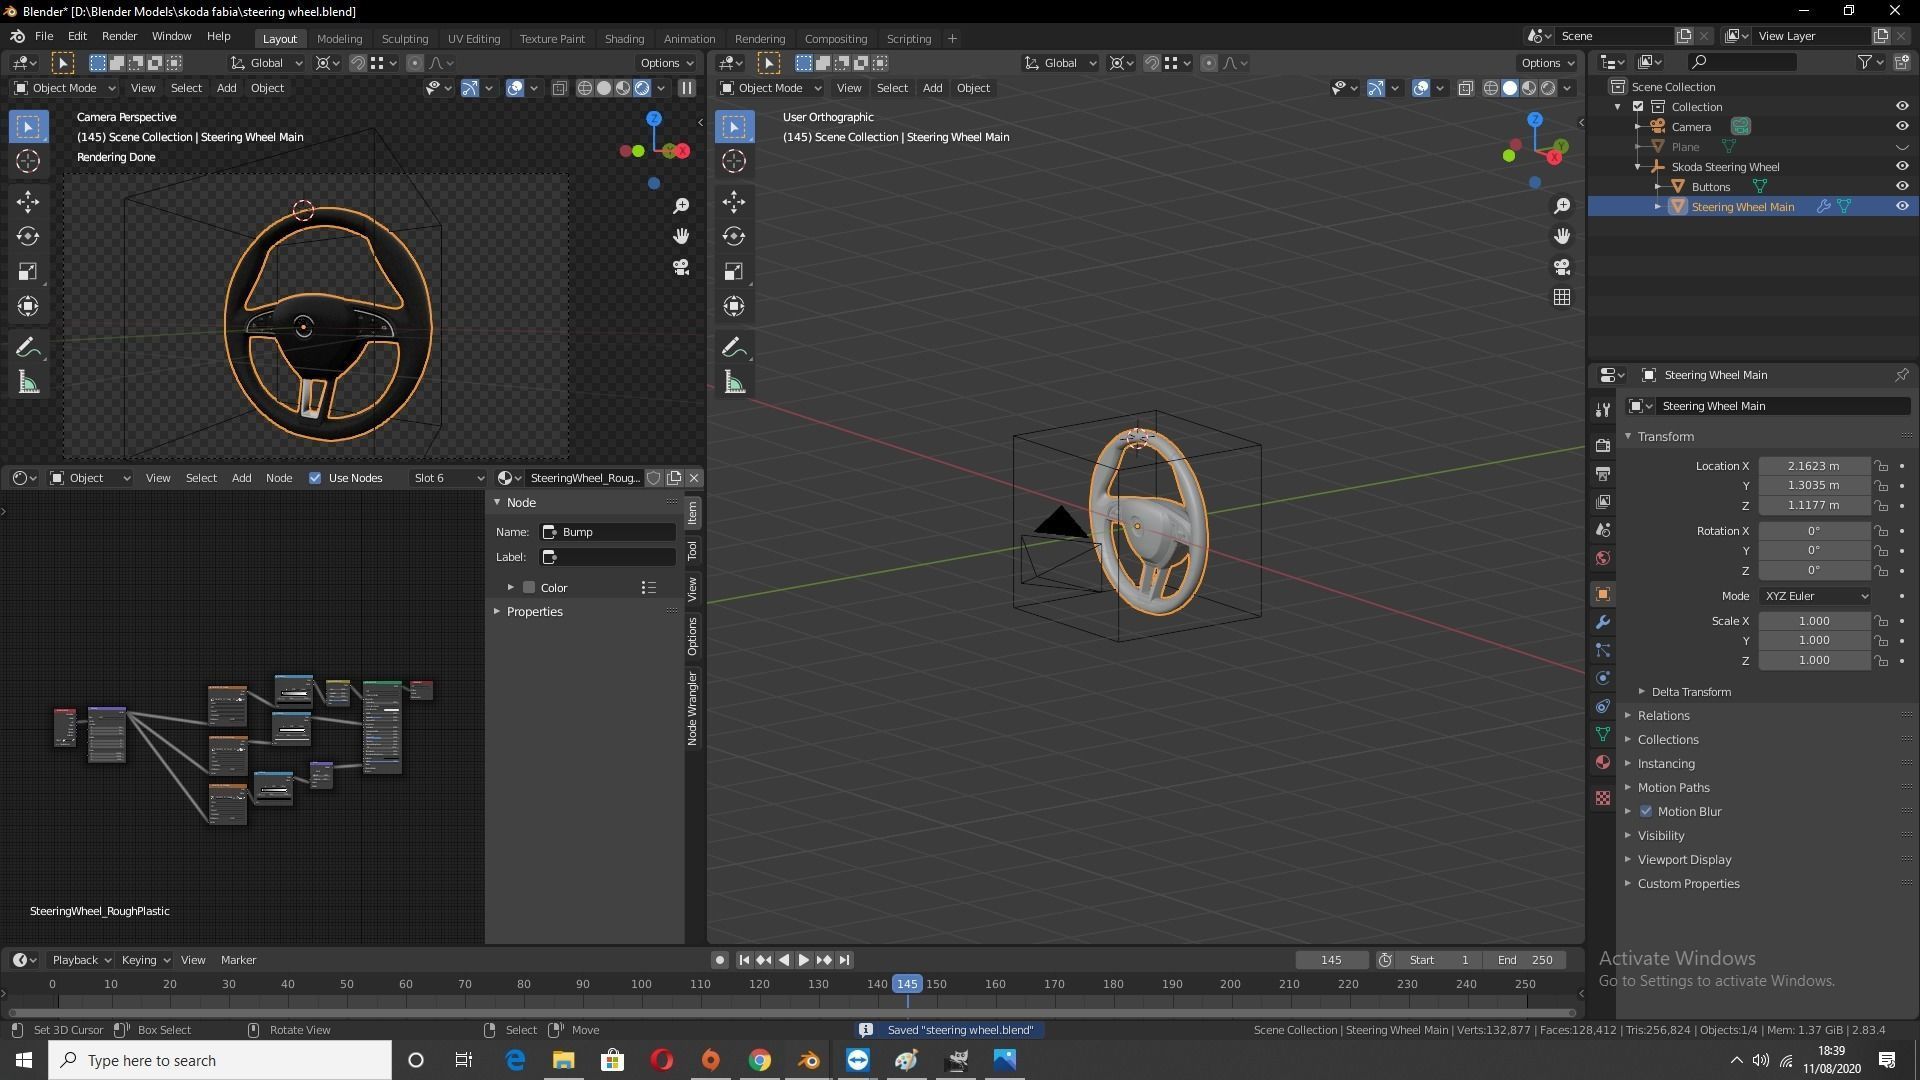The height and width of the screenshot is (1080, 1920).
Task: Switch to the Shading workspace tab
Action: (x=624, y=39)
